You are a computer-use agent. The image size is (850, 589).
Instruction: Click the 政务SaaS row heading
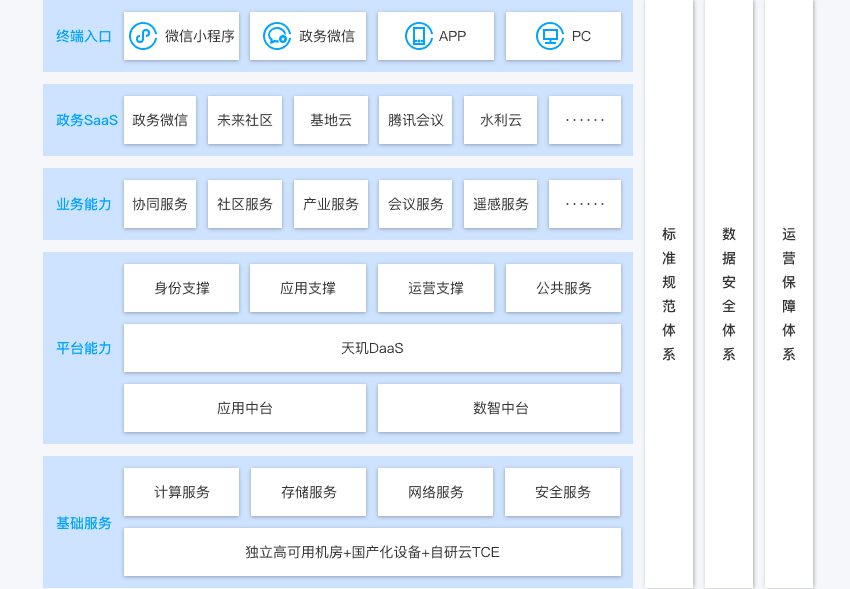(x=87, y=120)
